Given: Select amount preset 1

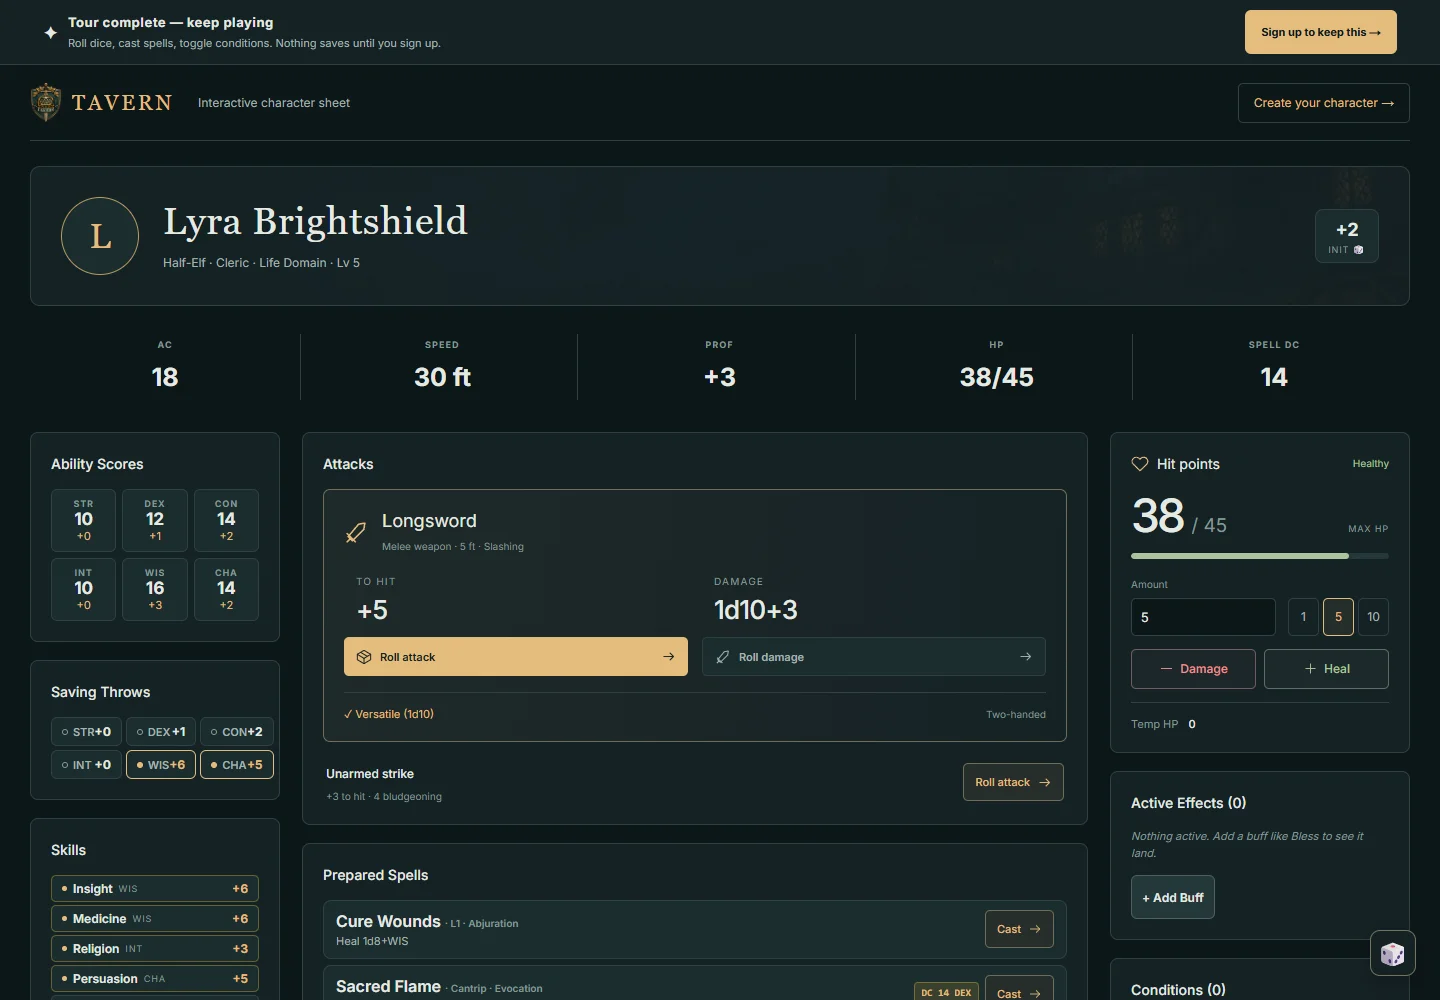Looking at the screenshot, I should [x=1303, y=617].
